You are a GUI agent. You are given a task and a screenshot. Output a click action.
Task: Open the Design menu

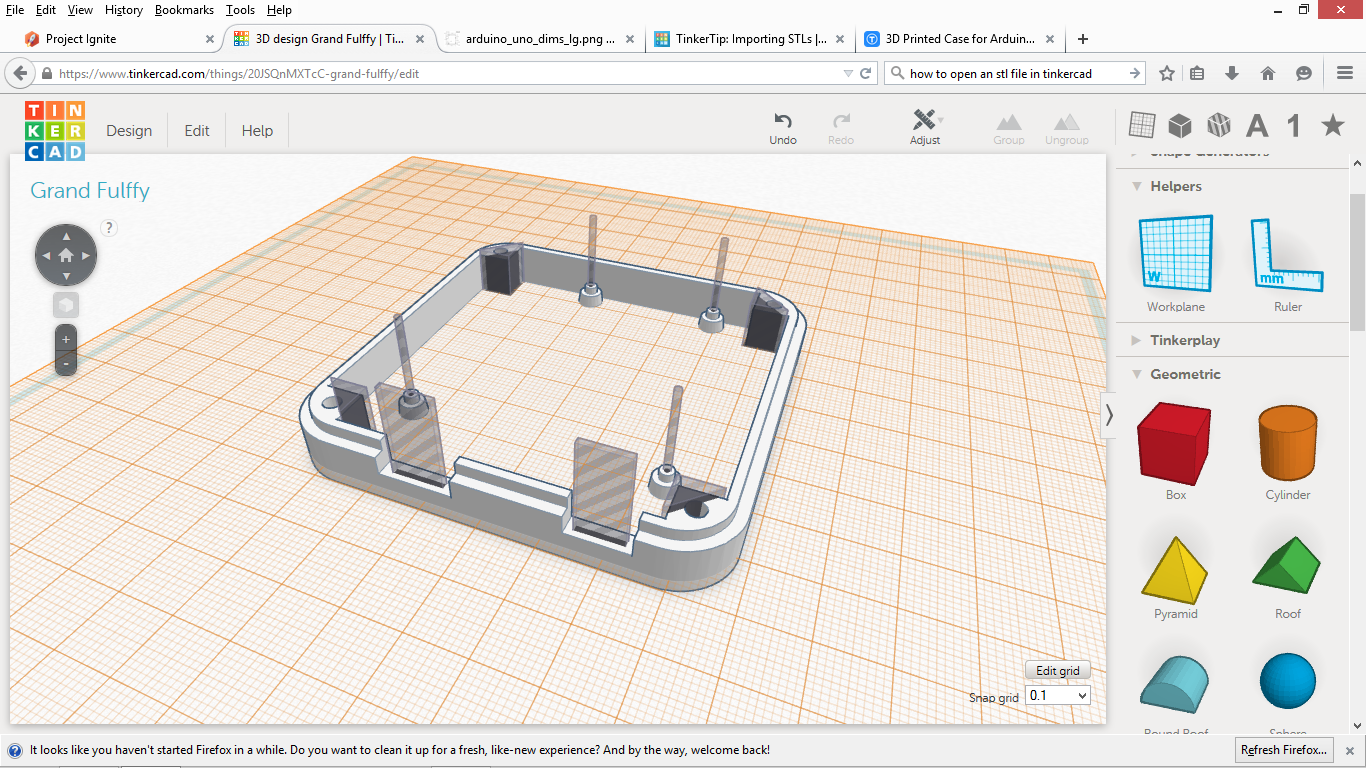[x=129, y=131]
